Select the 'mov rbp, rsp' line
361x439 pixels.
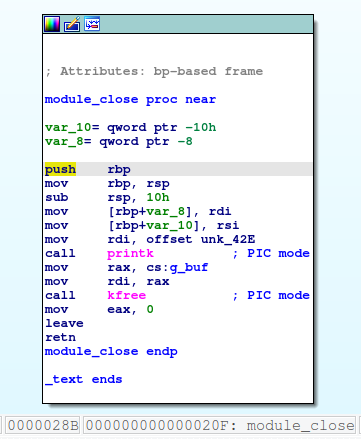[107, 183]
